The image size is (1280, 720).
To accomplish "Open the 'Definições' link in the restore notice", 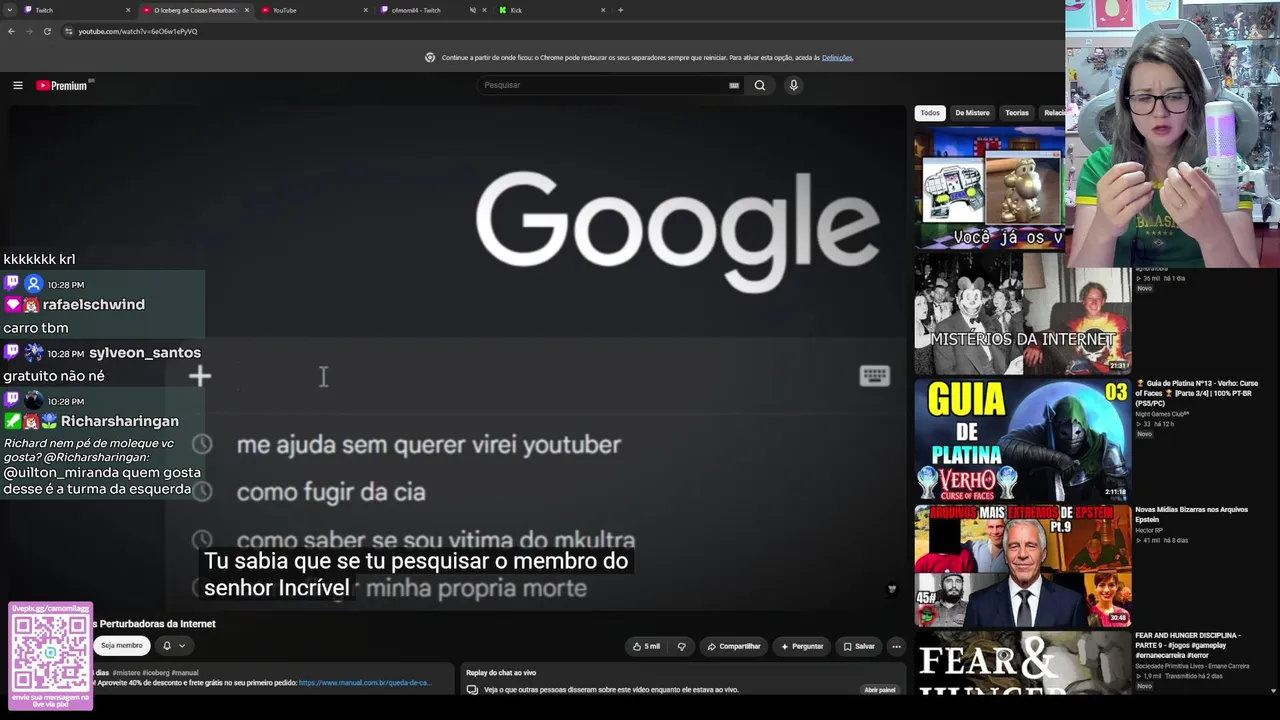I will click(x=837, y=58).
